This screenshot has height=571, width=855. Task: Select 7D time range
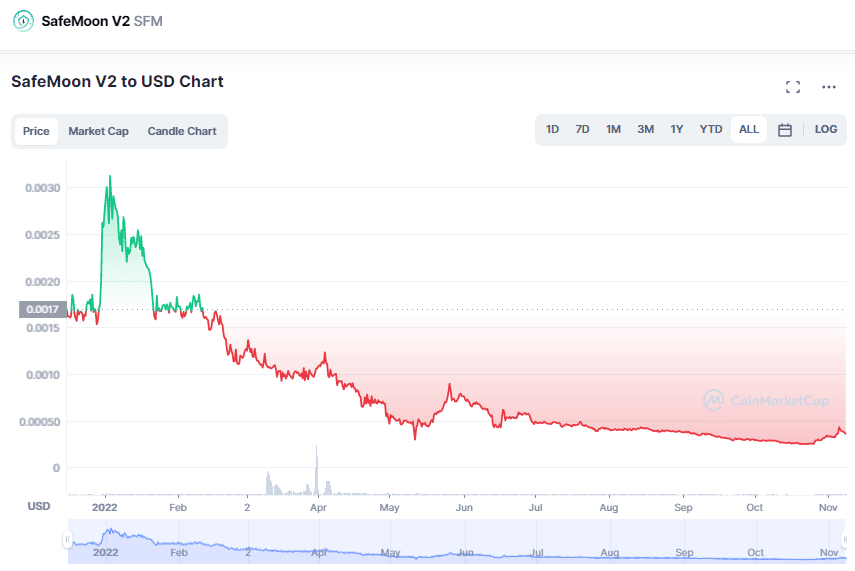click(x=582, y=129)
